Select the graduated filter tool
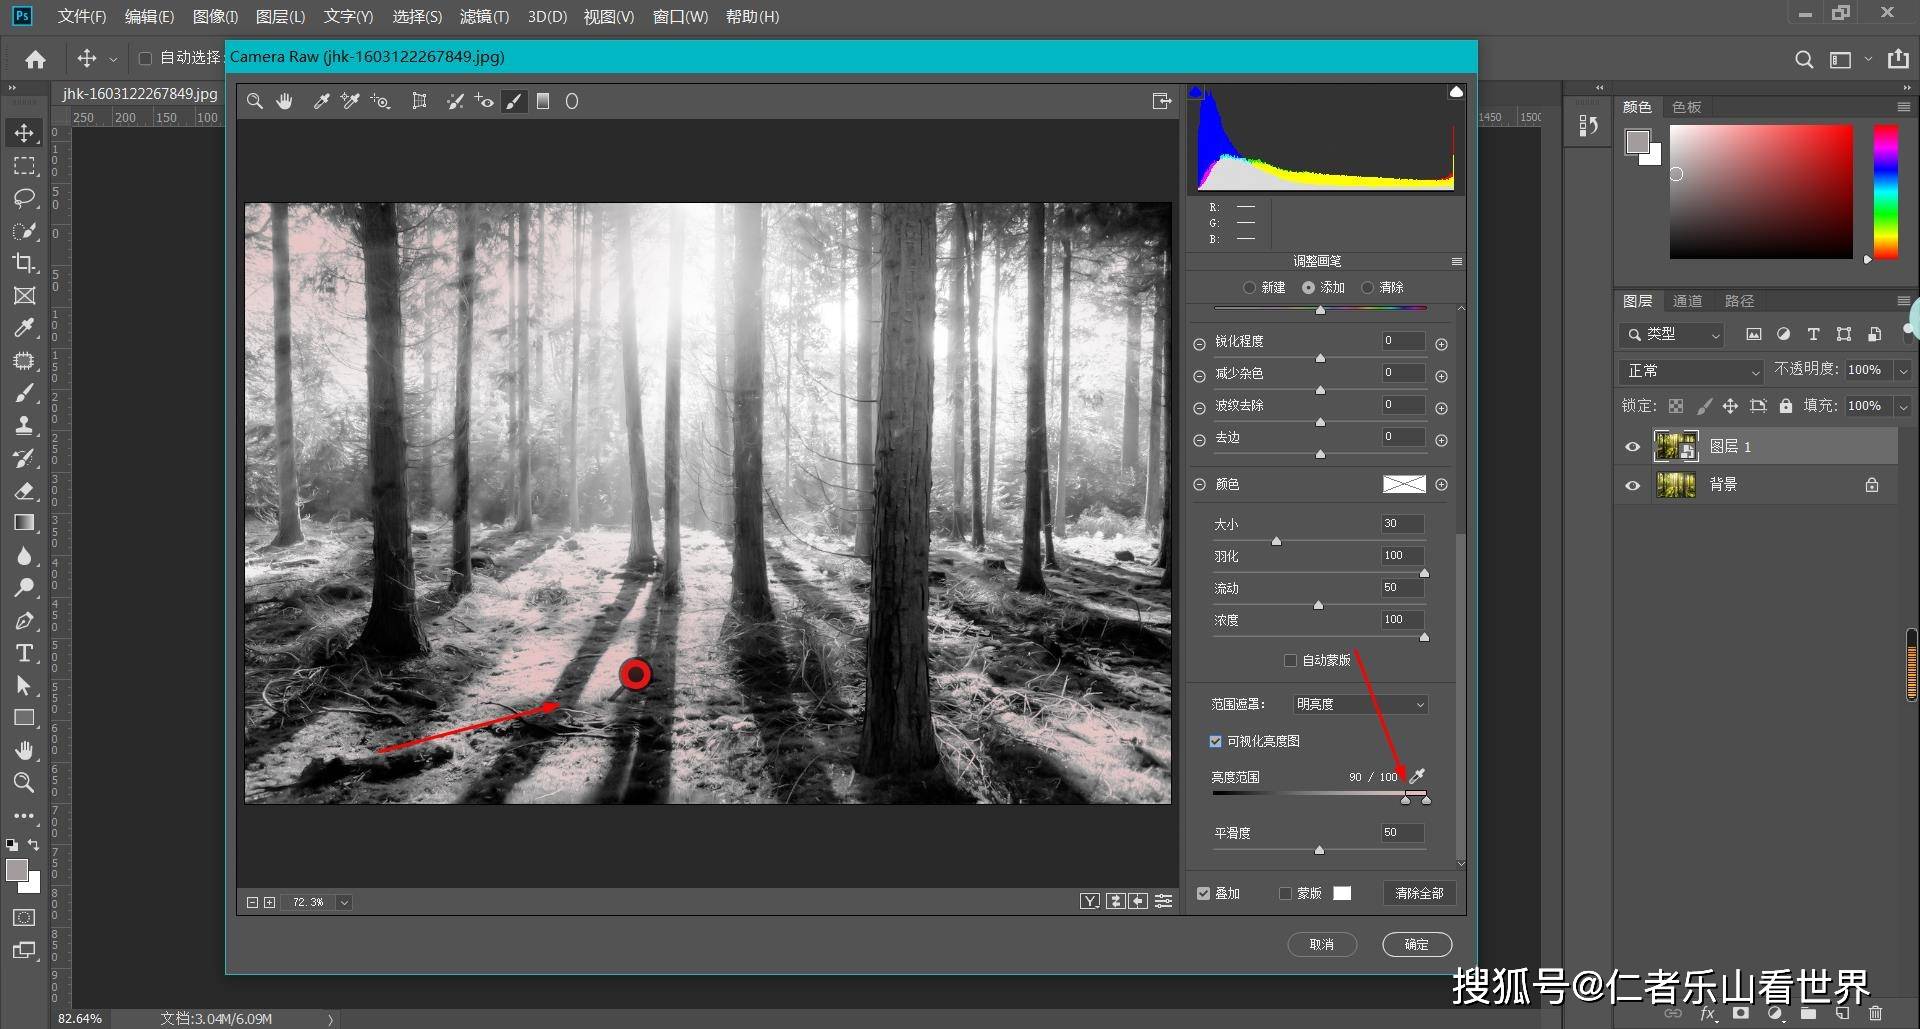Viewport: 1920px width, 1029px height. (543, 101)
